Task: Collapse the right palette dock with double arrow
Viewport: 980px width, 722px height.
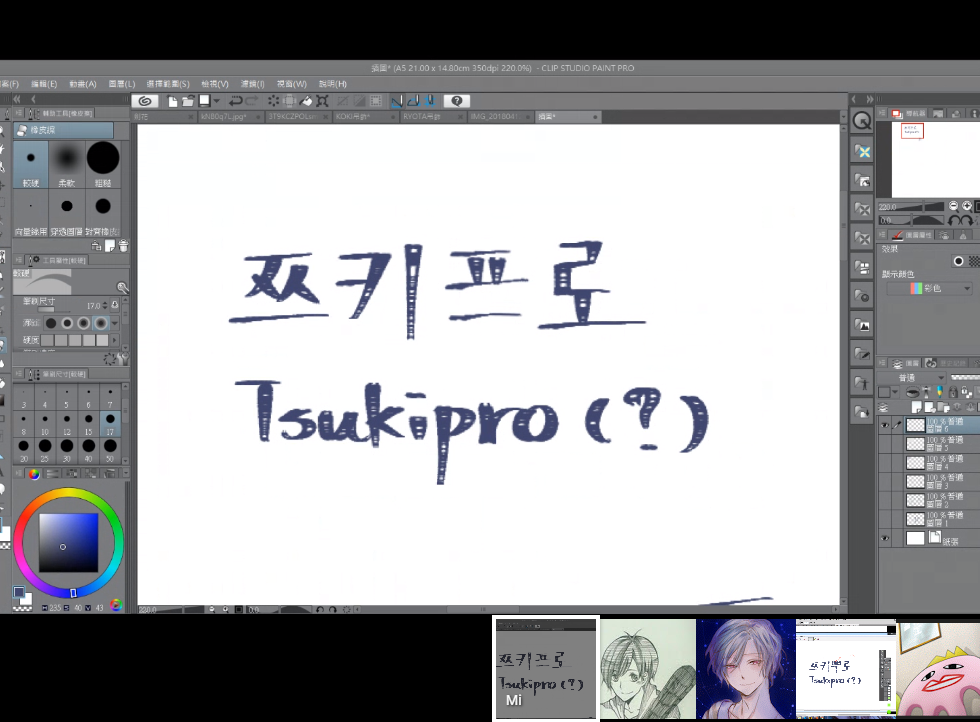Action: click(869, 99)
